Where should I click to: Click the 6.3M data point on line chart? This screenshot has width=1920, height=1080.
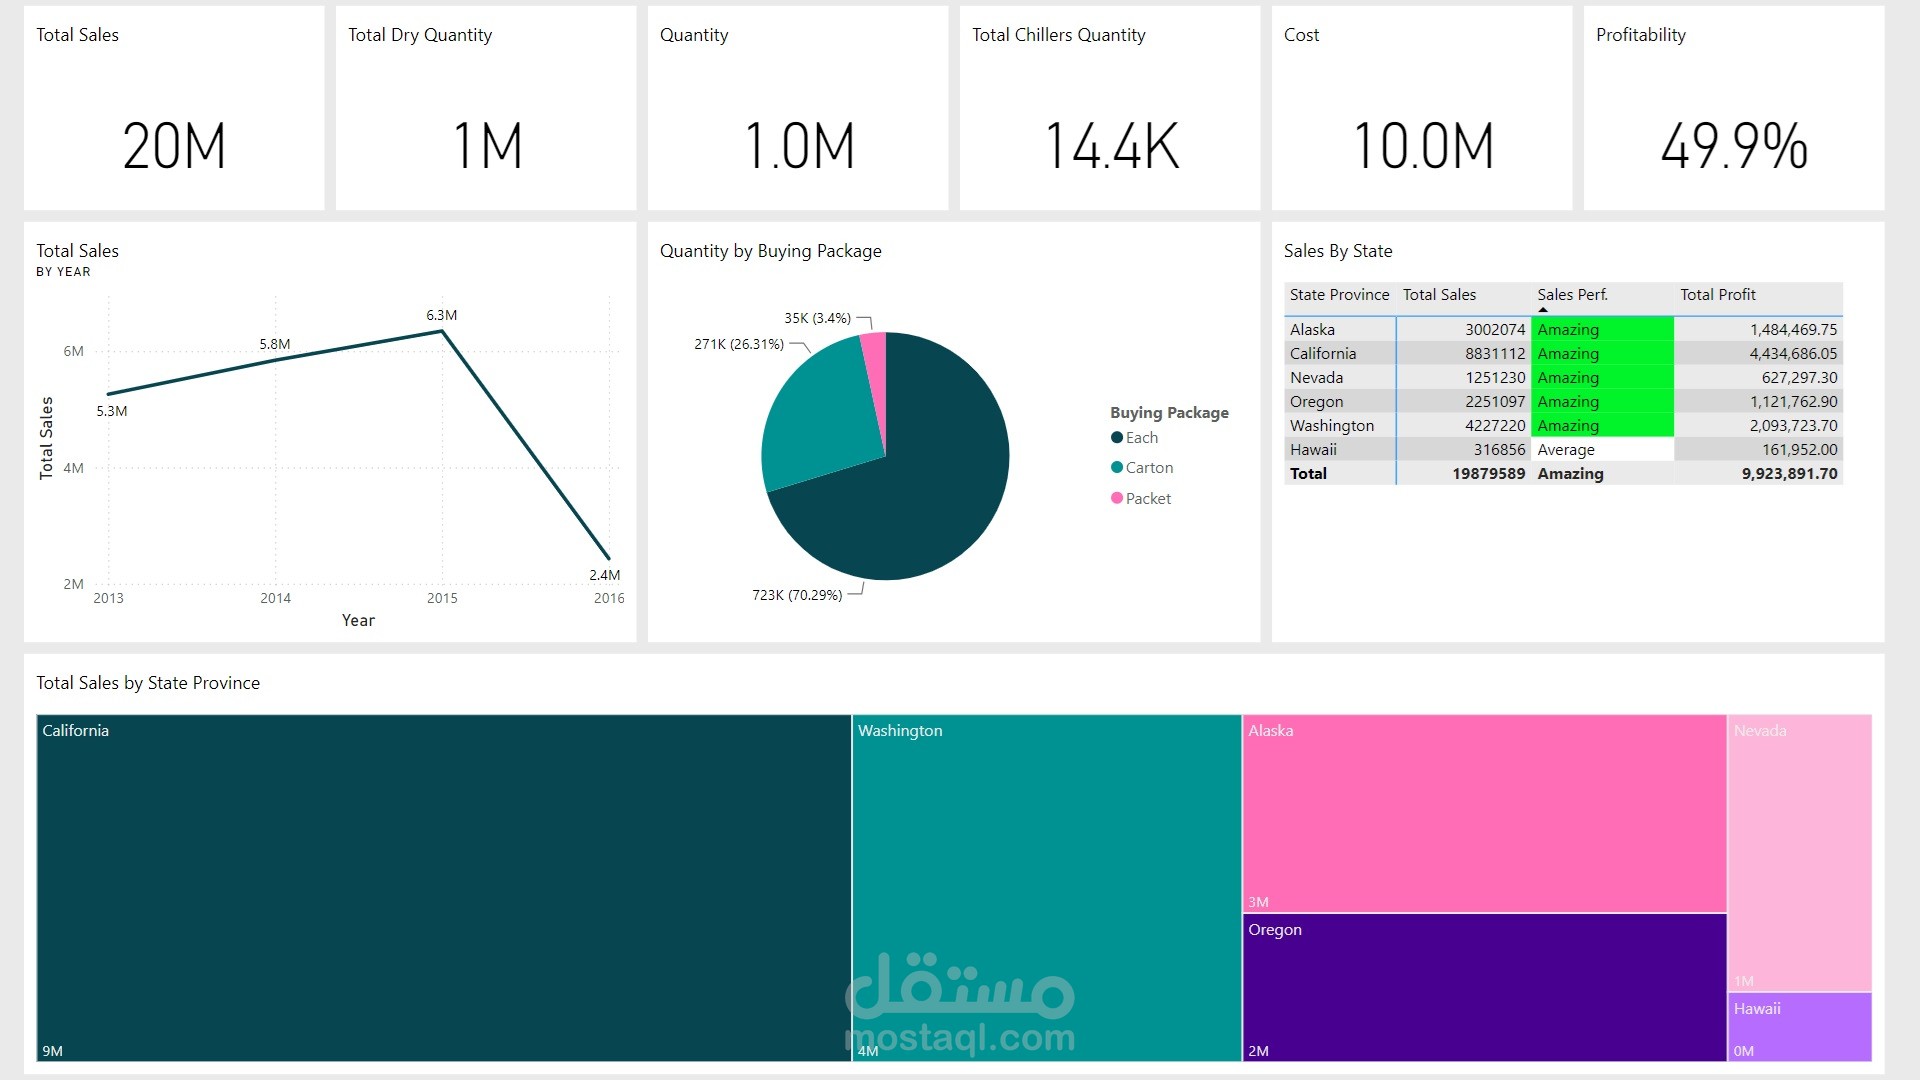click(x=442, y=331)
